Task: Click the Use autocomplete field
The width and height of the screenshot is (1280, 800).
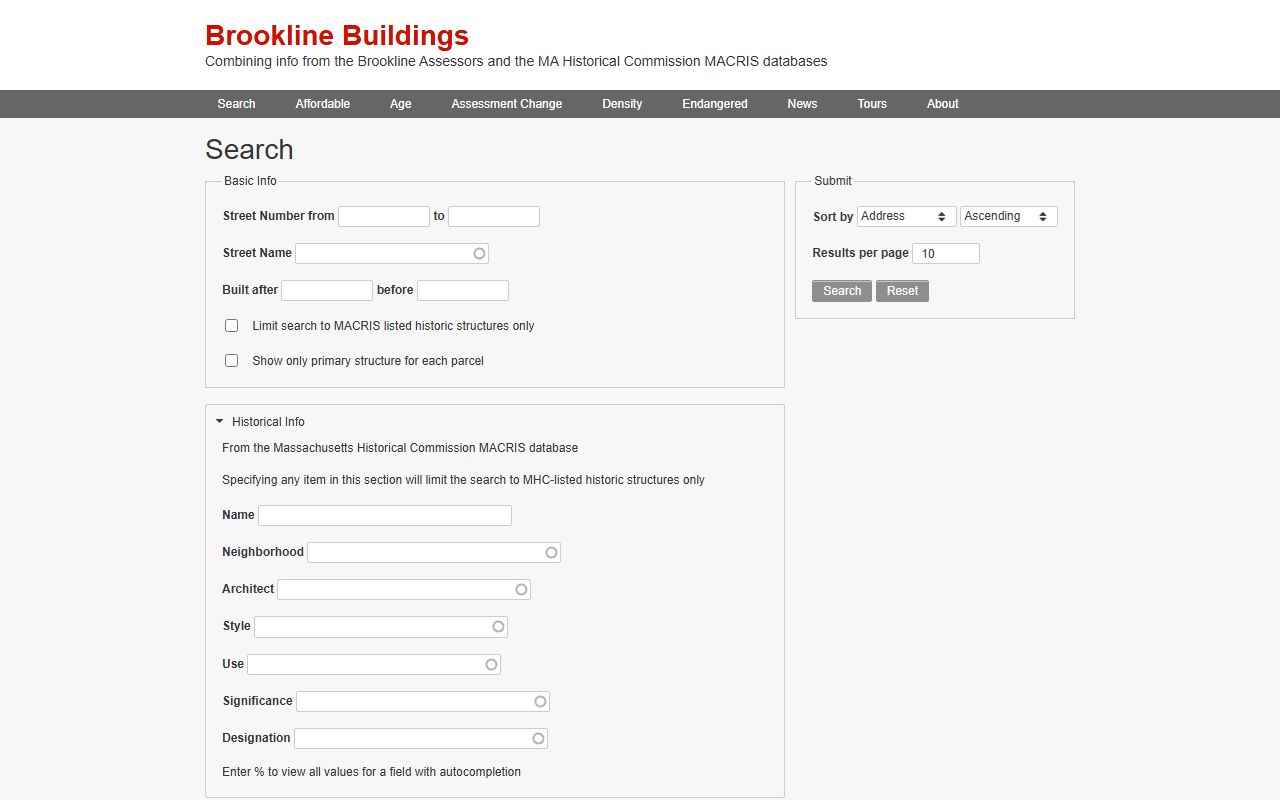Action: coord(374,664)
